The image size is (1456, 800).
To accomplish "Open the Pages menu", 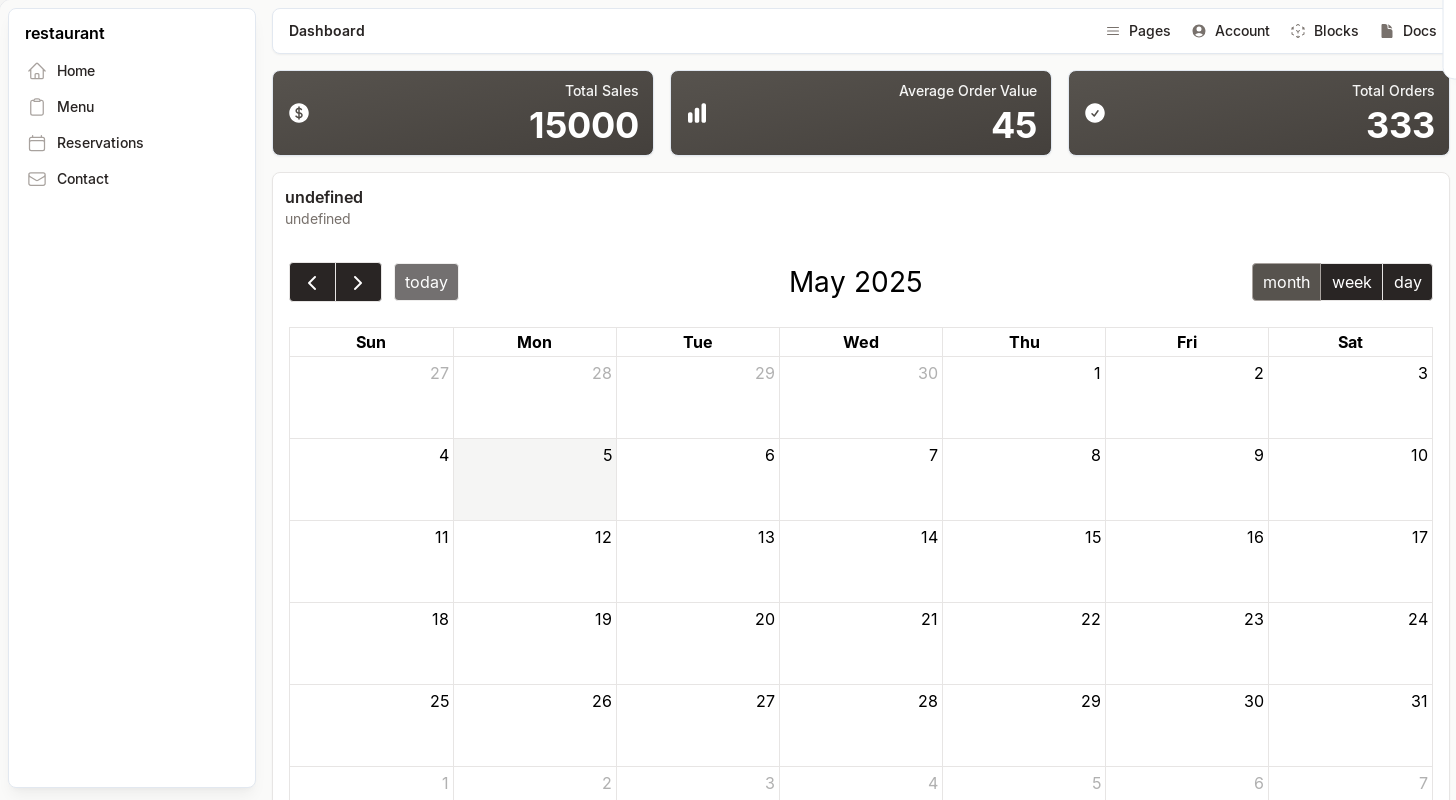I will pos(1138,31).
